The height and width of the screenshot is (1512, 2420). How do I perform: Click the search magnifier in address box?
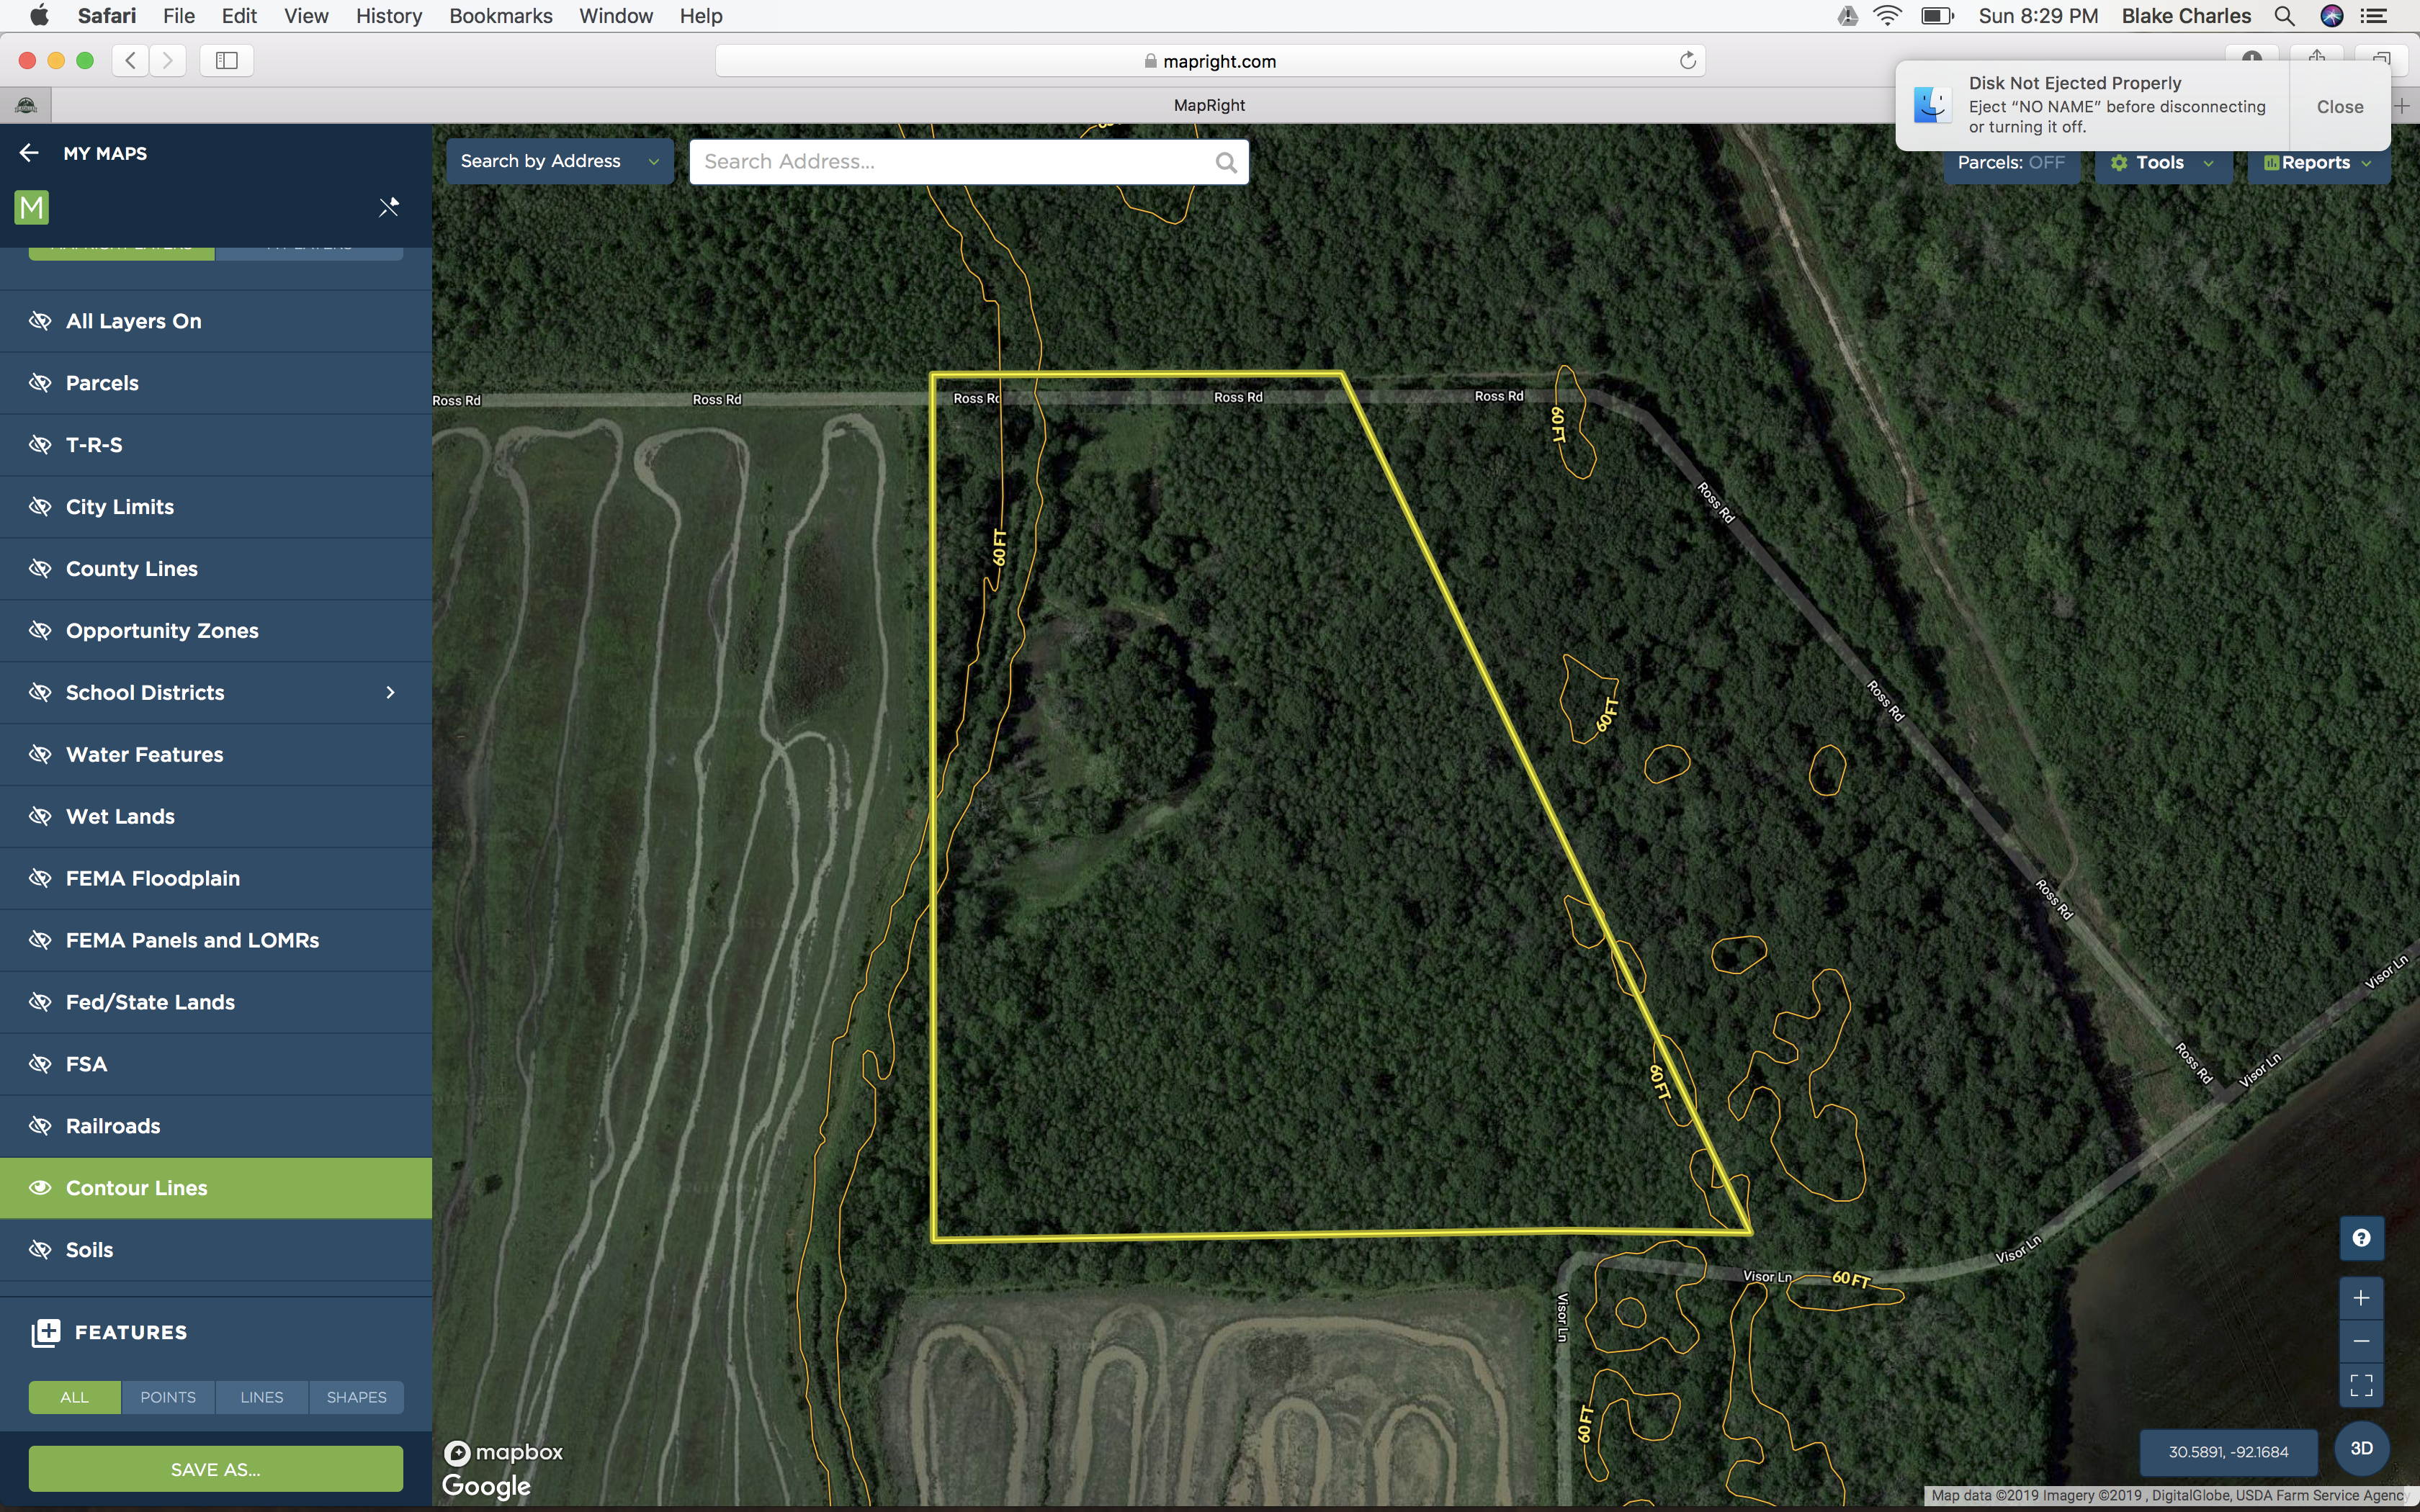tap(1226, 162)
